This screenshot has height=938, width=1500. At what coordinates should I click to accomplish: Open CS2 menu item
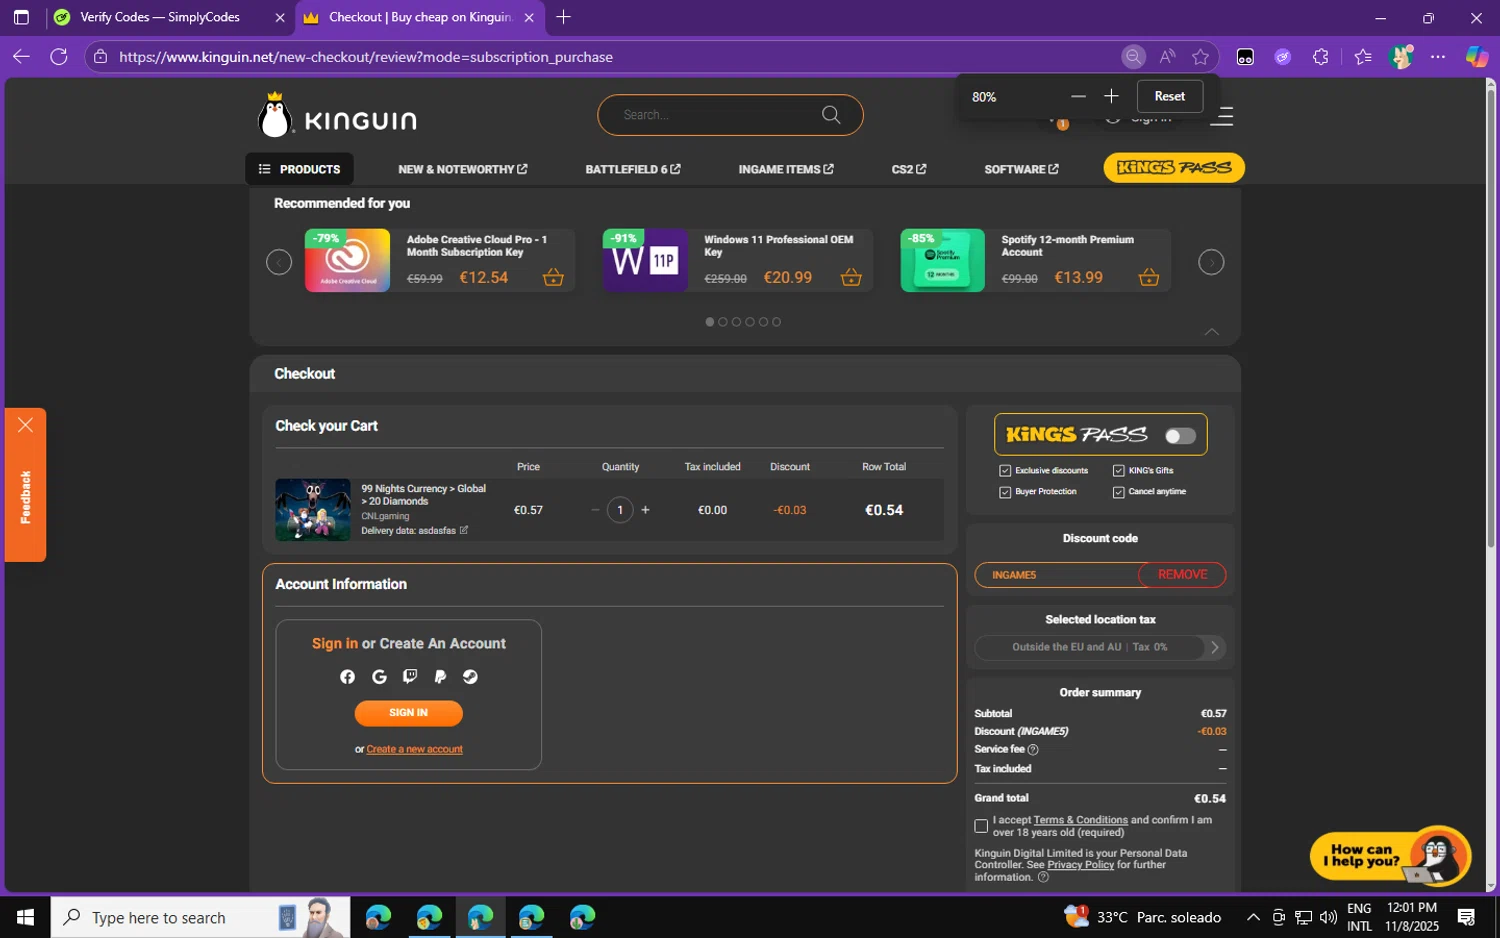click(x=909, y=169)
